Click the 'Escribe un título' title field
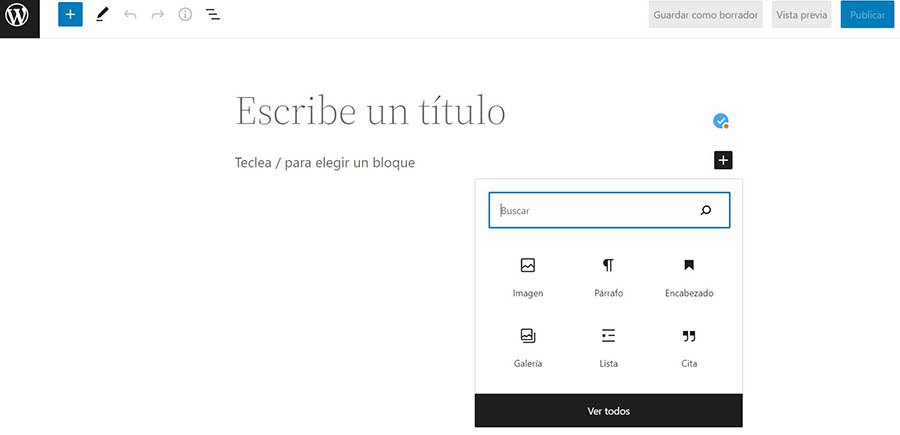 [x=370, y=111]
